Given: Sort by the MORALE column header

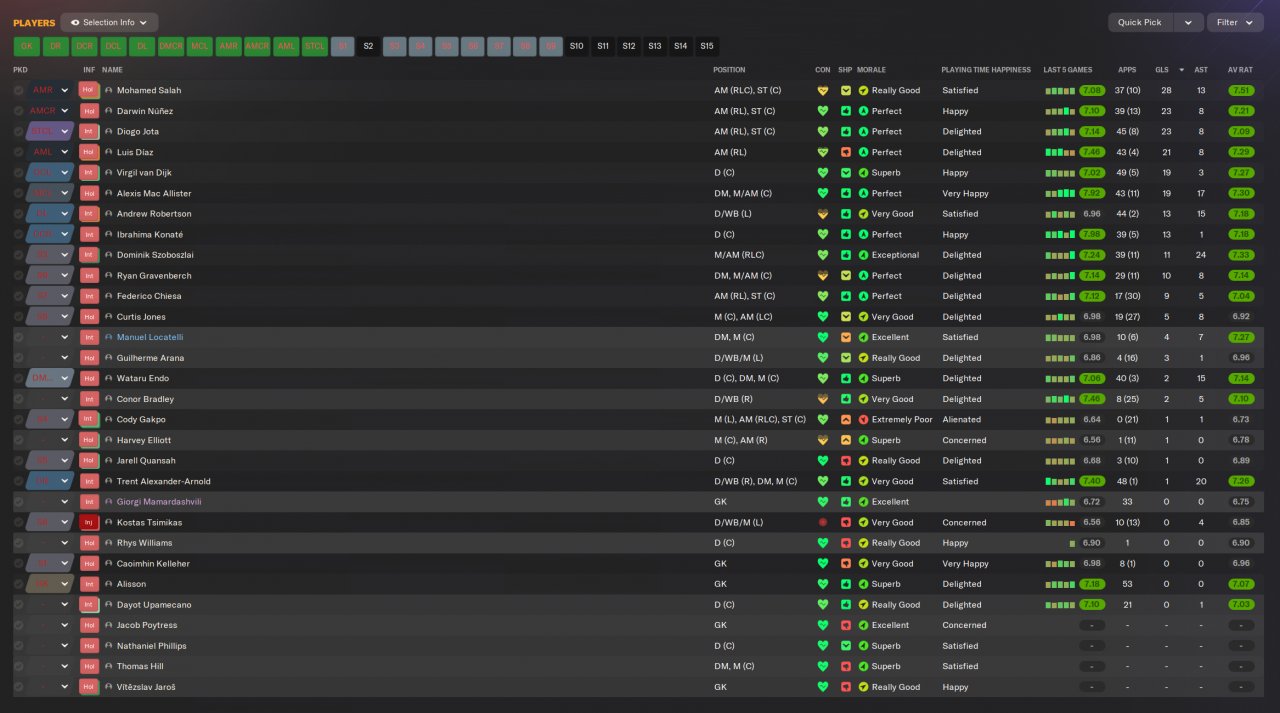Looking at the screenshot, I should coord(871,70).
